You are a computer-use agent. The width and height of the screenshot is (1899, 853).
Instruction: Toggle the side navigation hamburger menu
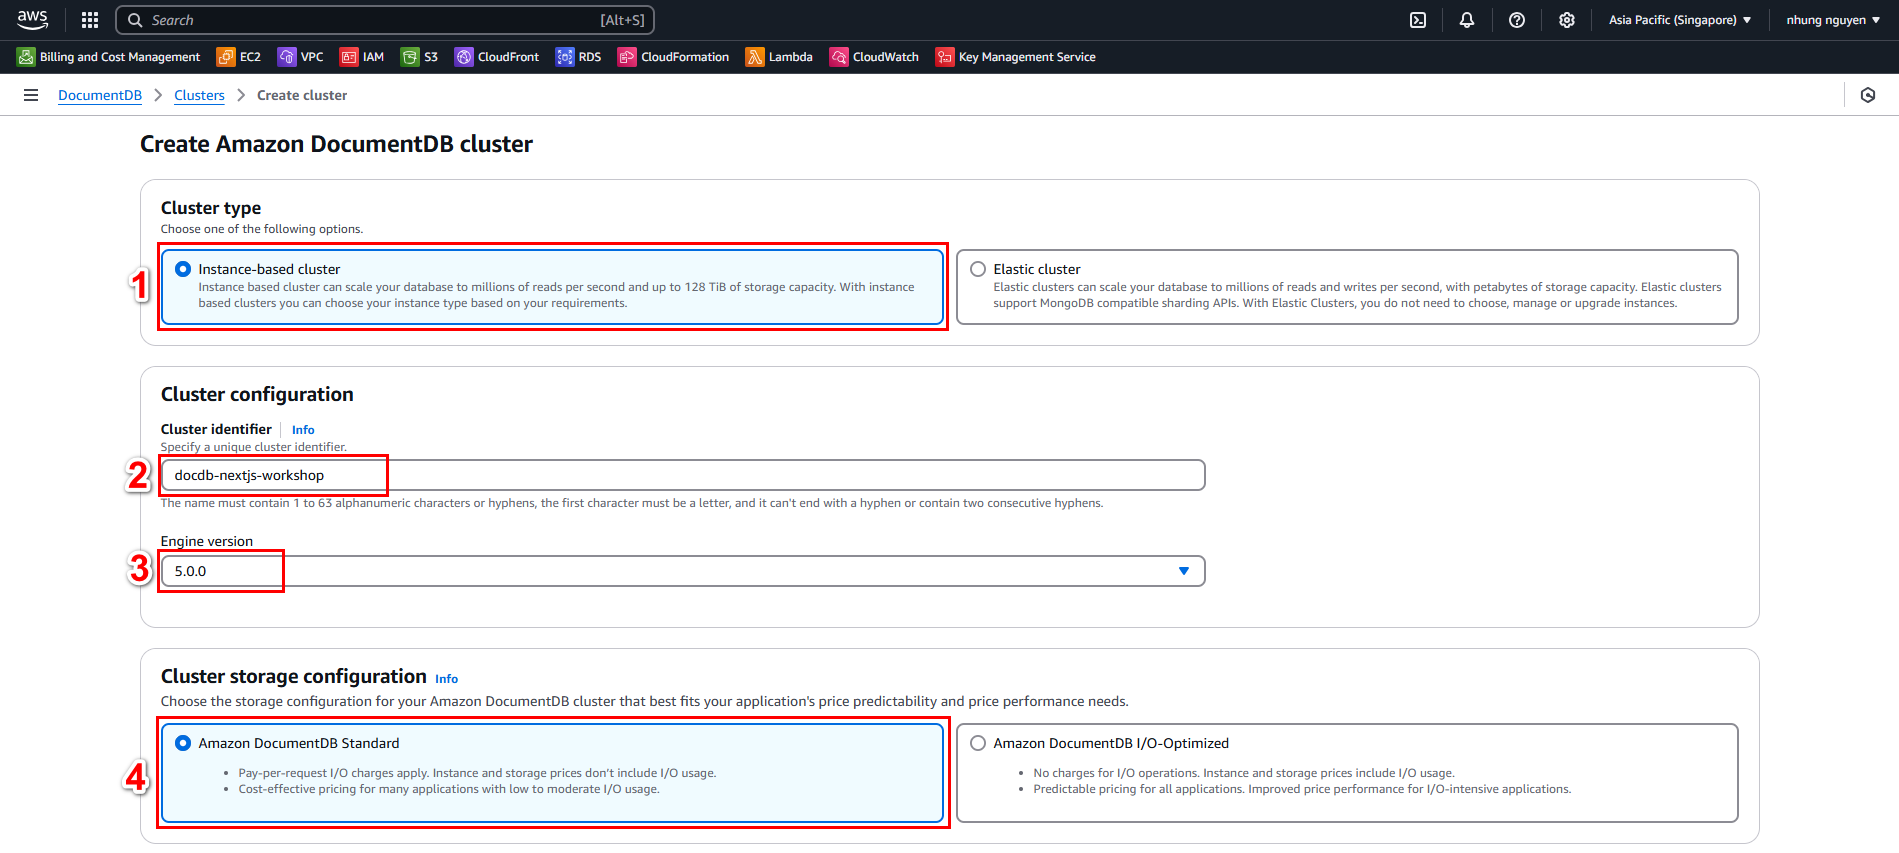pos(31,95)
